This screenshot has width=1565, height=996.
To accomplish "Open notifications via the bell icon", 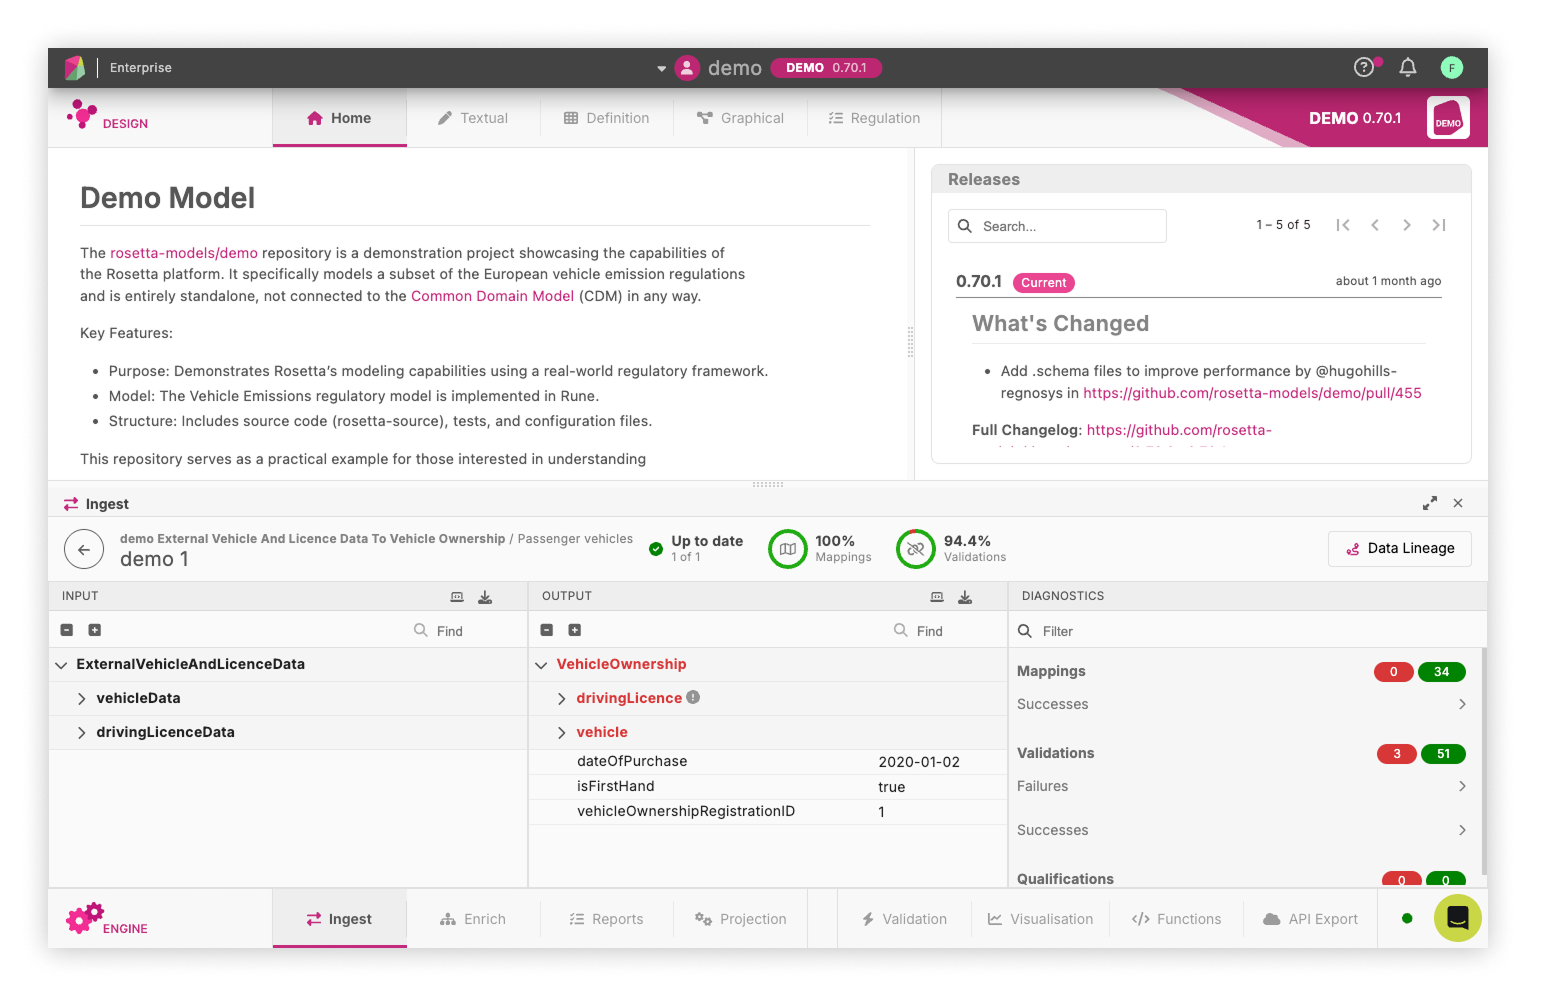I will click(1408, 67).
